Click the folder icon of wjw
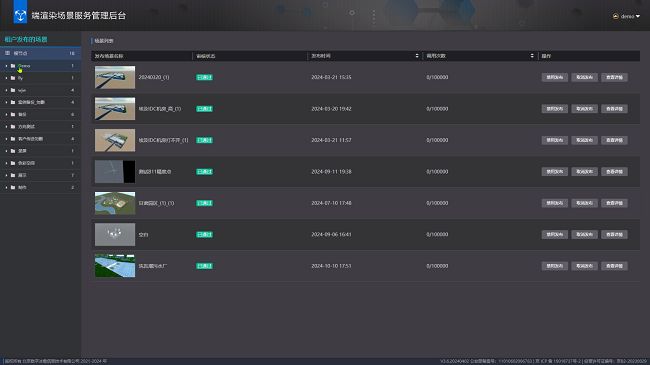 coord(13,90)
